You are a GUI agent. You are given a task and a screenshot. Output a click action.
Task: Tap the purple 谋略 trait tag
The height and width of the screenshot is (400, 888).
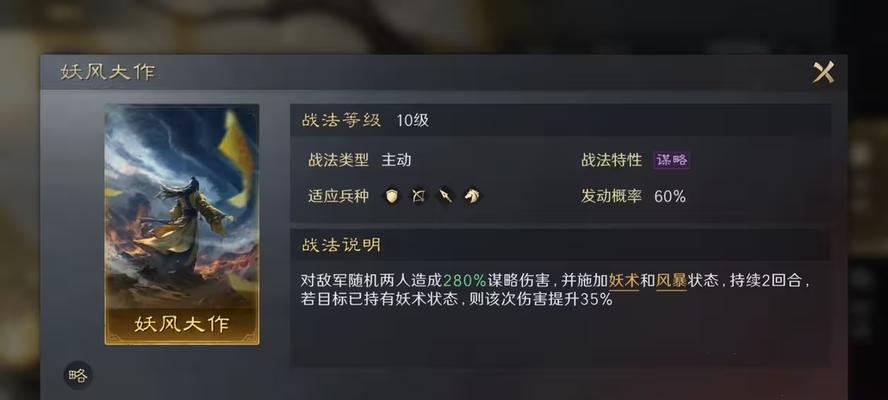pyautogui.click(x=672, y=160)
